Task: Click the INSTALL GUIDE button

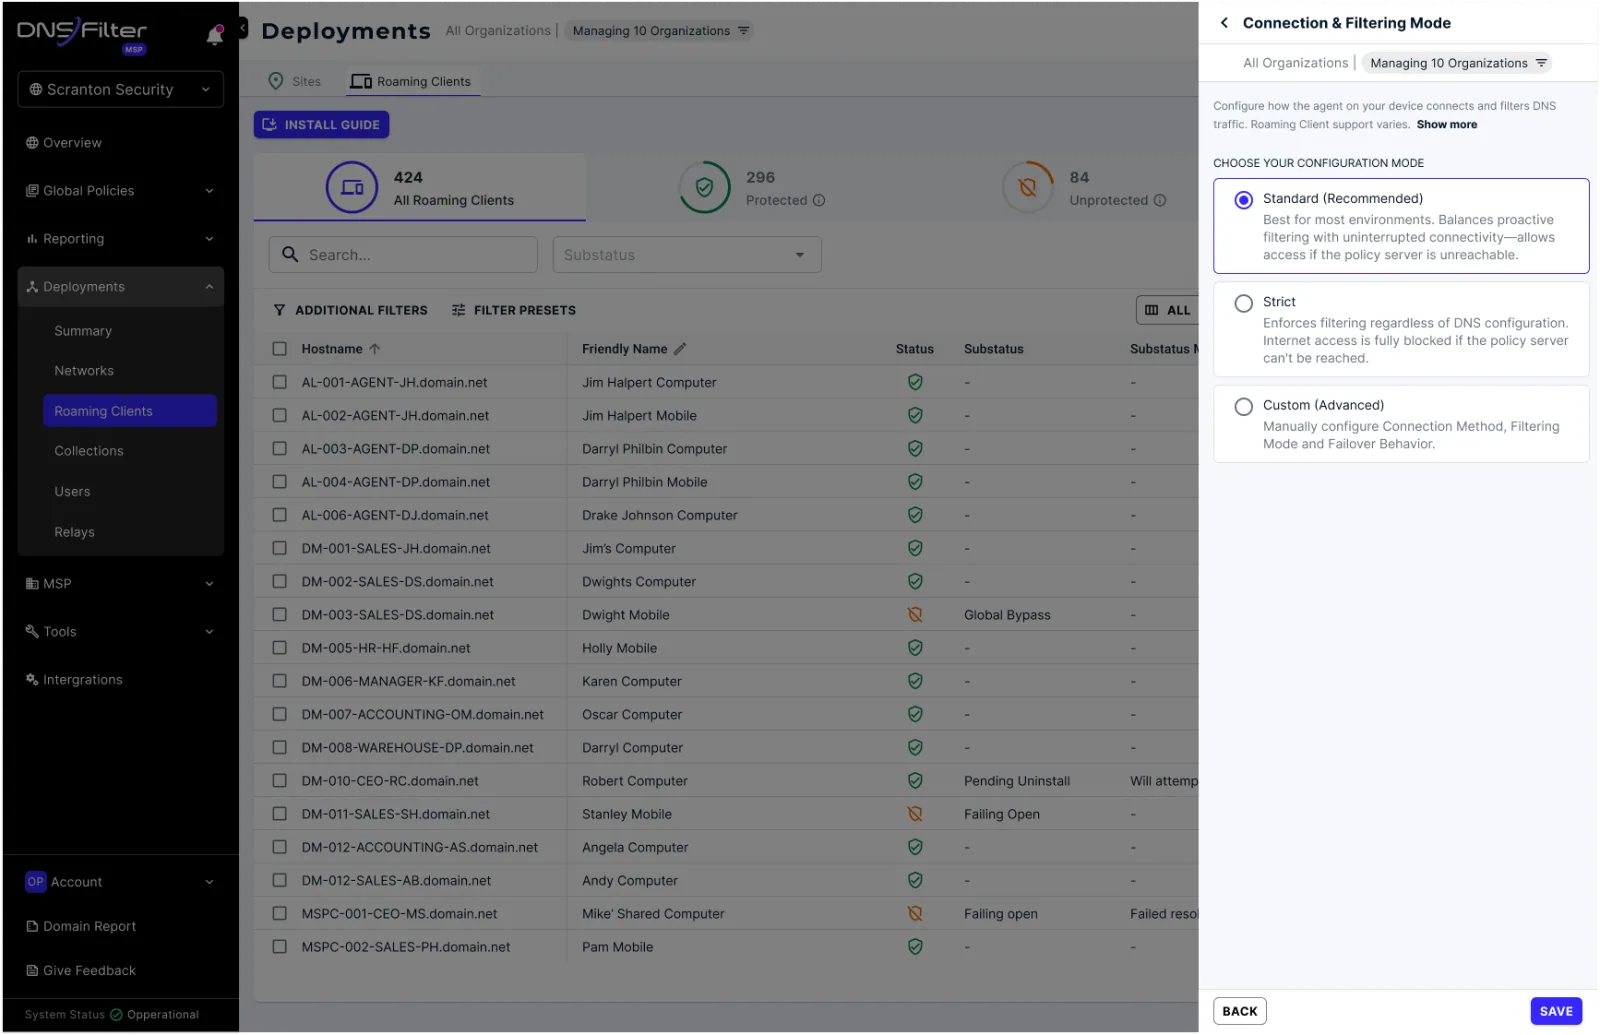Action: (x=321, y=125)
